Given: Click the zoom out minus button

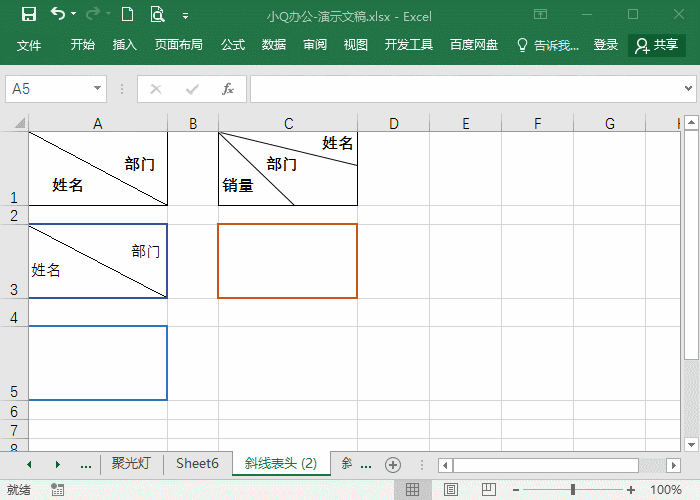Looking at the screenshot, I should (516, 490).
